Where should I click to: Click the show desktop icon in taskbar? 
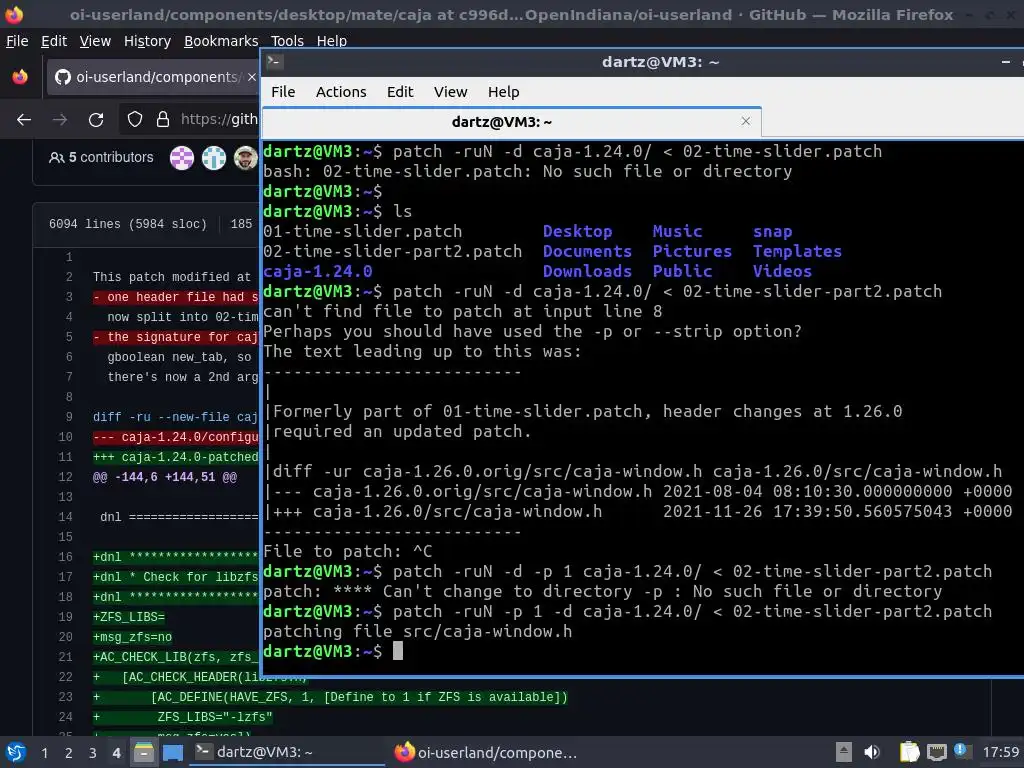click(173, 752)
